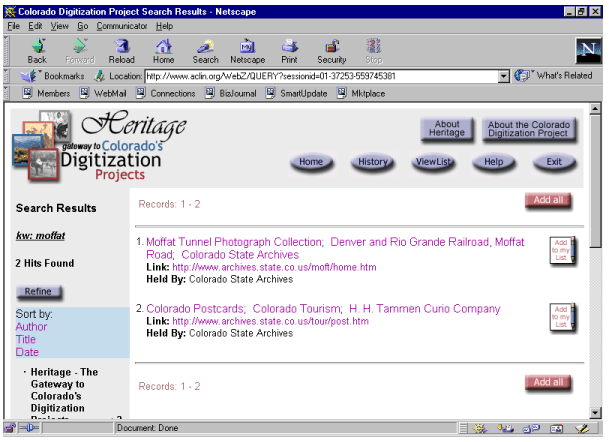Open the Navigator icon in component bar
Screen dimensions: 609x442
pyautogui.click(x=480, y=428)
